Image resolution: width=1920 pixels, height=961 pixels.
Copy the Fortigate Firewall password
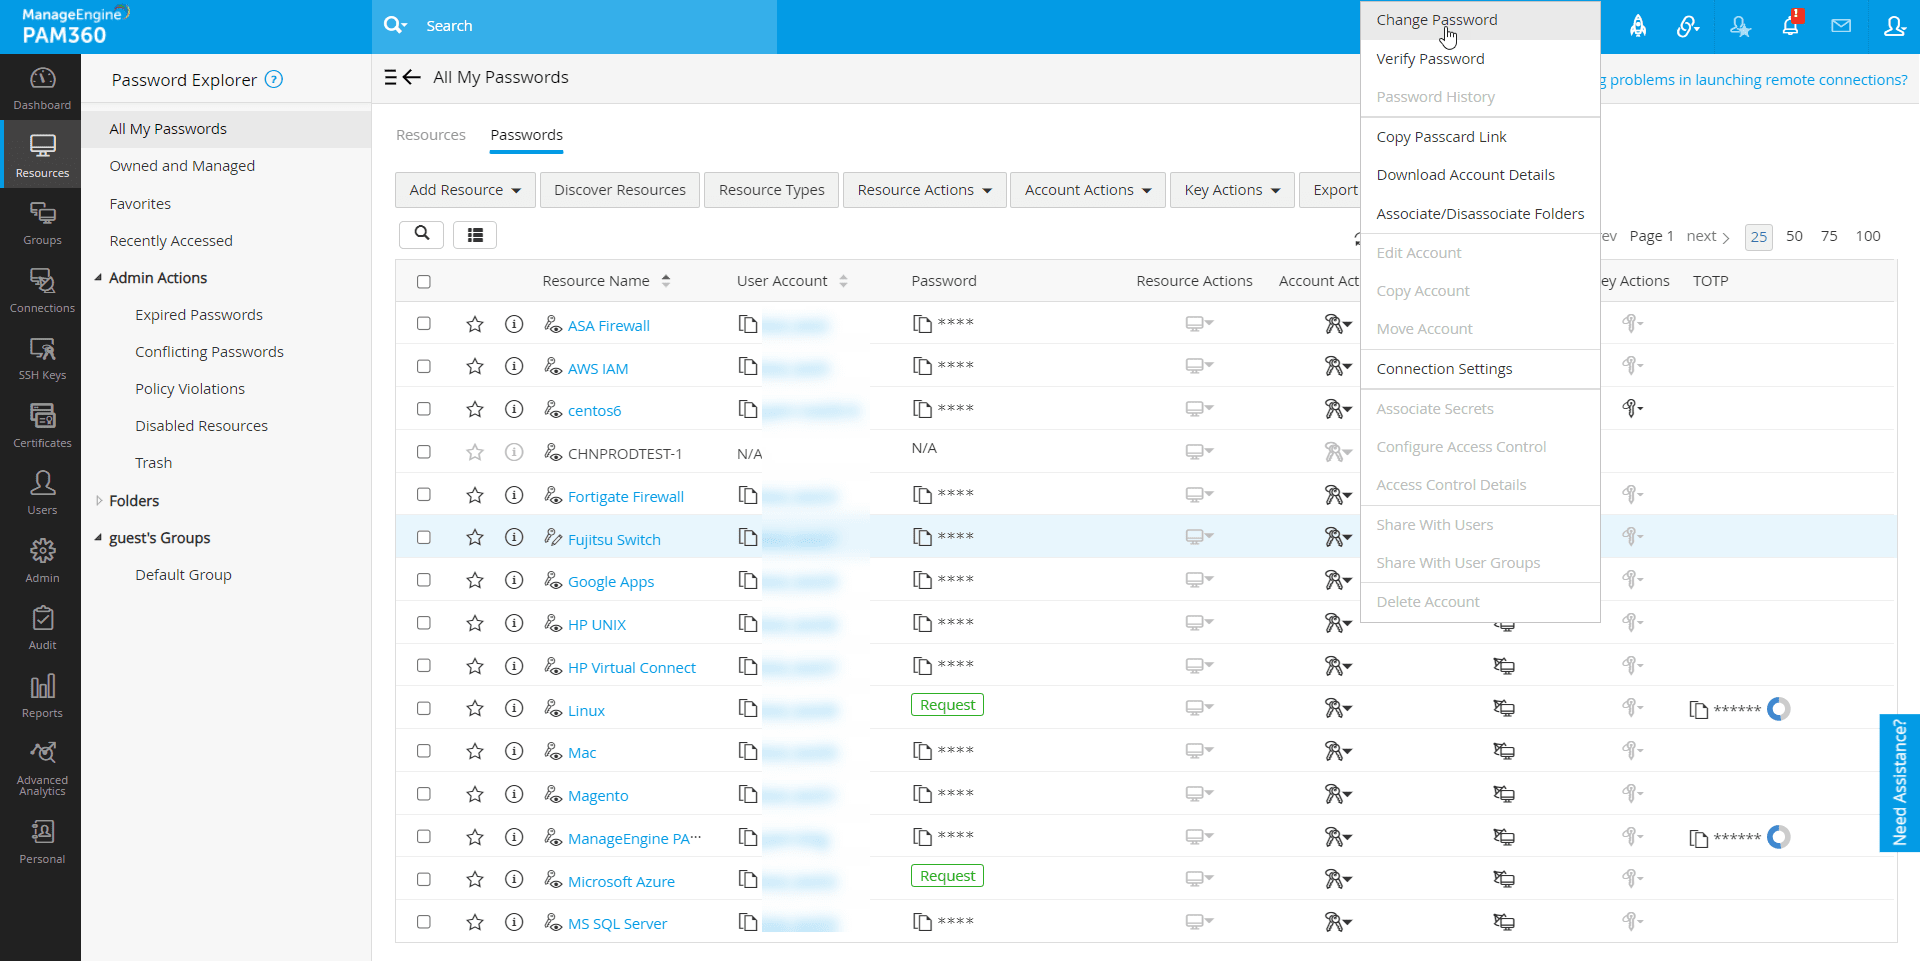(922, 494)
